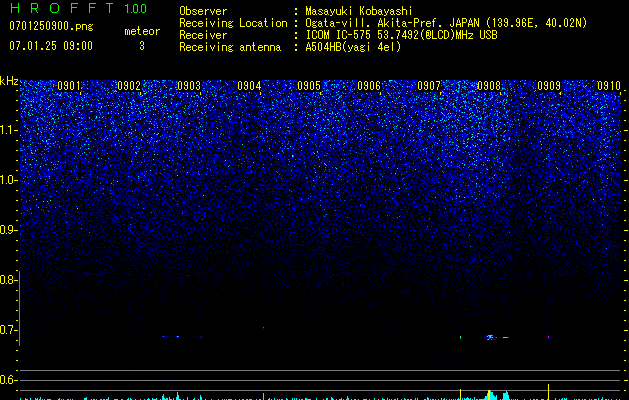Click the 0909 time marker
Viewport: 629px width, 400px height.
point(549,86)
